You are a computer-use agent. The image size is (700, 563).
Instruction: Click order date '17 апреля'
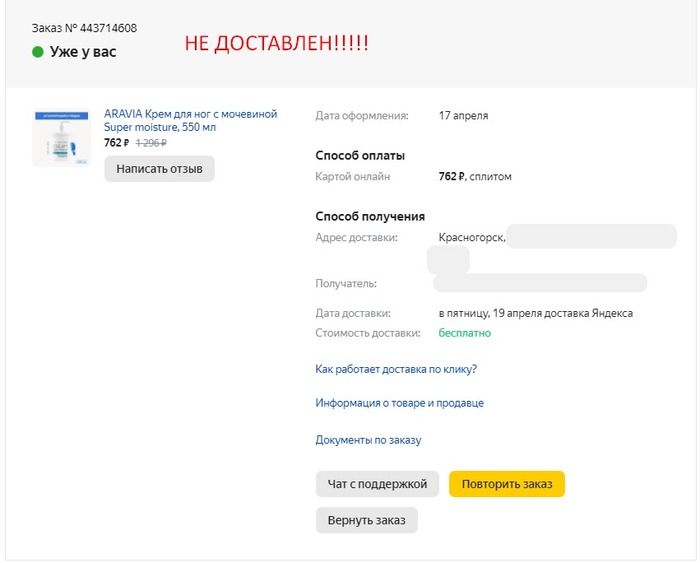[x=463, y=116]
